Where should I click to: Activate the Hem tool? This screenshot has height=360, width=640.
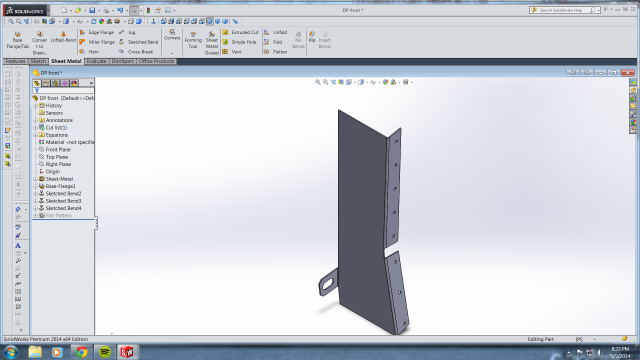[89, 52]
